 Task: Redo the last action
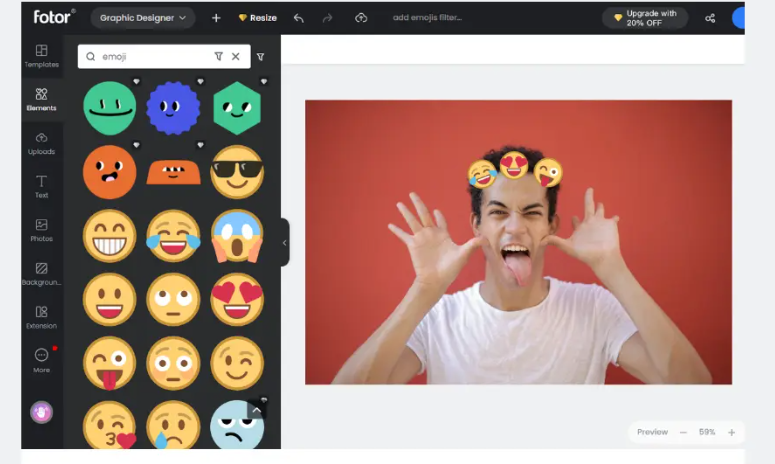click(327, 18)
